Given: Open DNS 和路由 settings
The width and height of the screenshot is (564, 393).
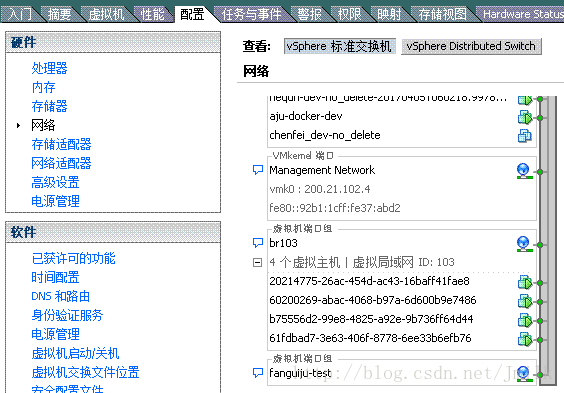Looking at the screenshot, I should [60, 297].
